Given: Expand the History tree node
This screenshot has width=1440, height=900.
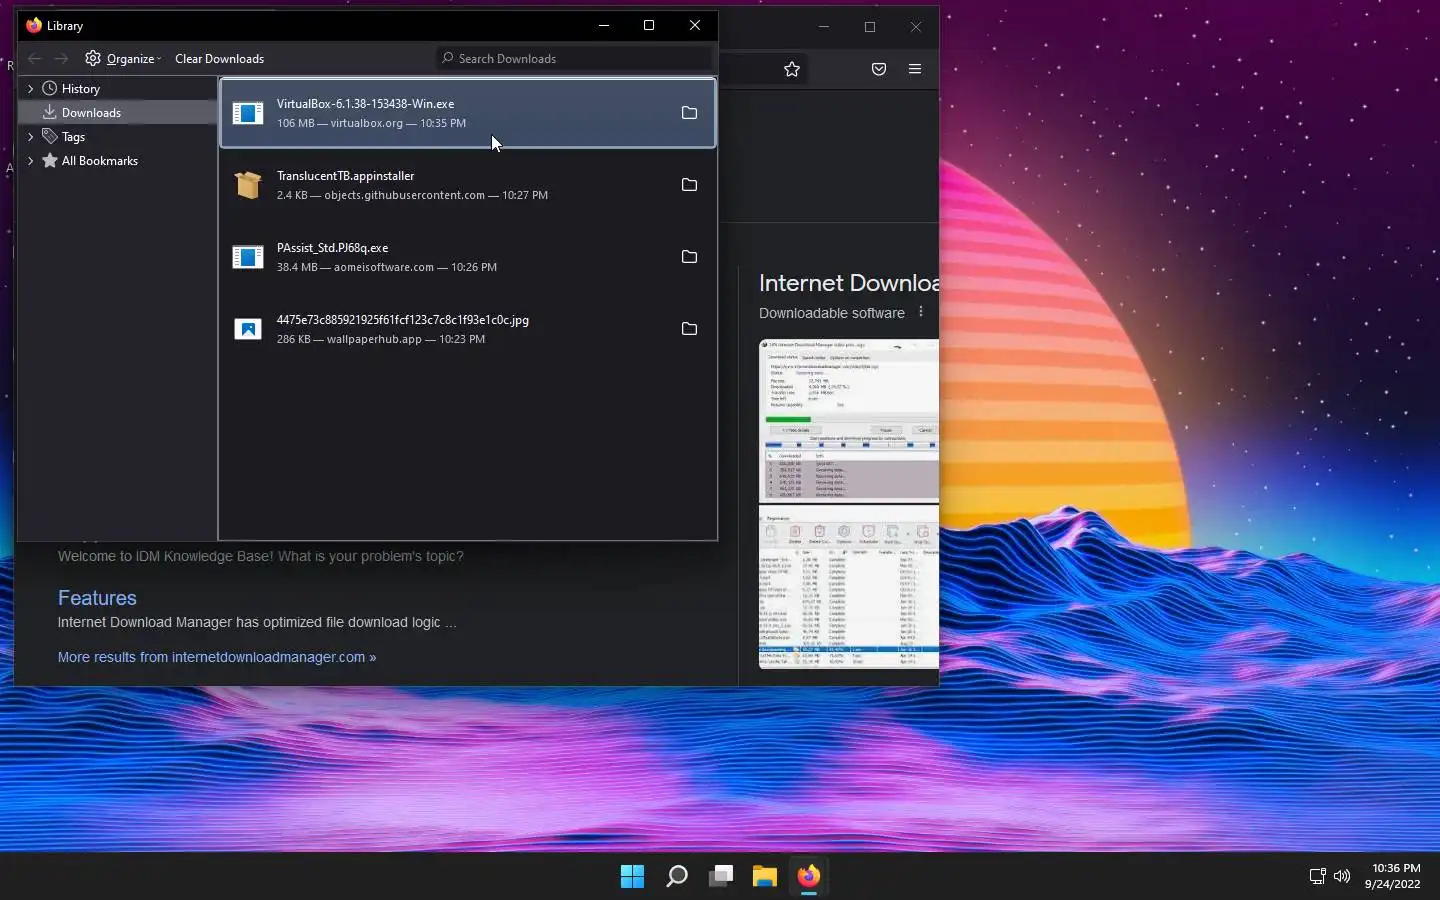Looking at the screenshot, I should pos(30,88).
